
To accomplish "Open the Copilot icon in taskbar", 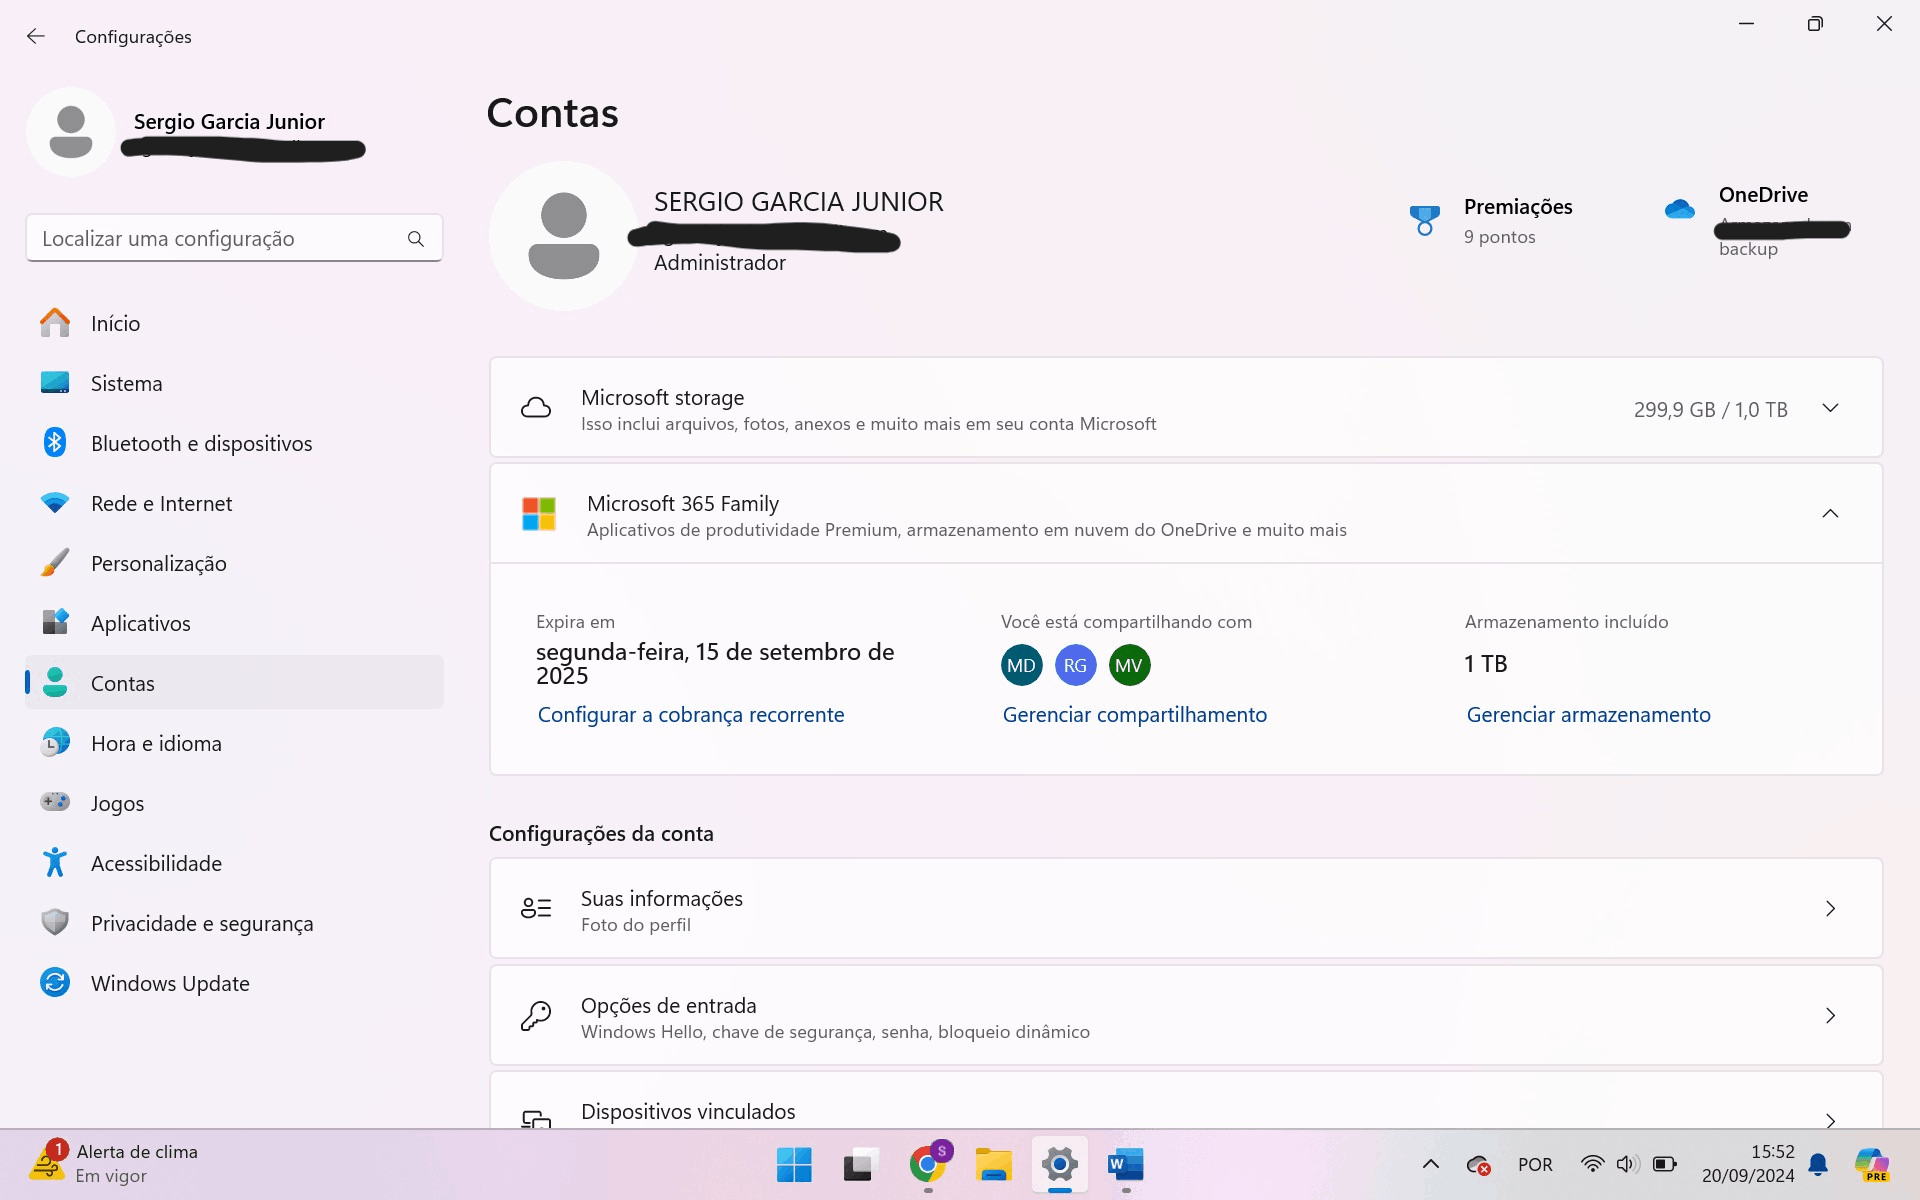I will click(x=1871, y=1165).
